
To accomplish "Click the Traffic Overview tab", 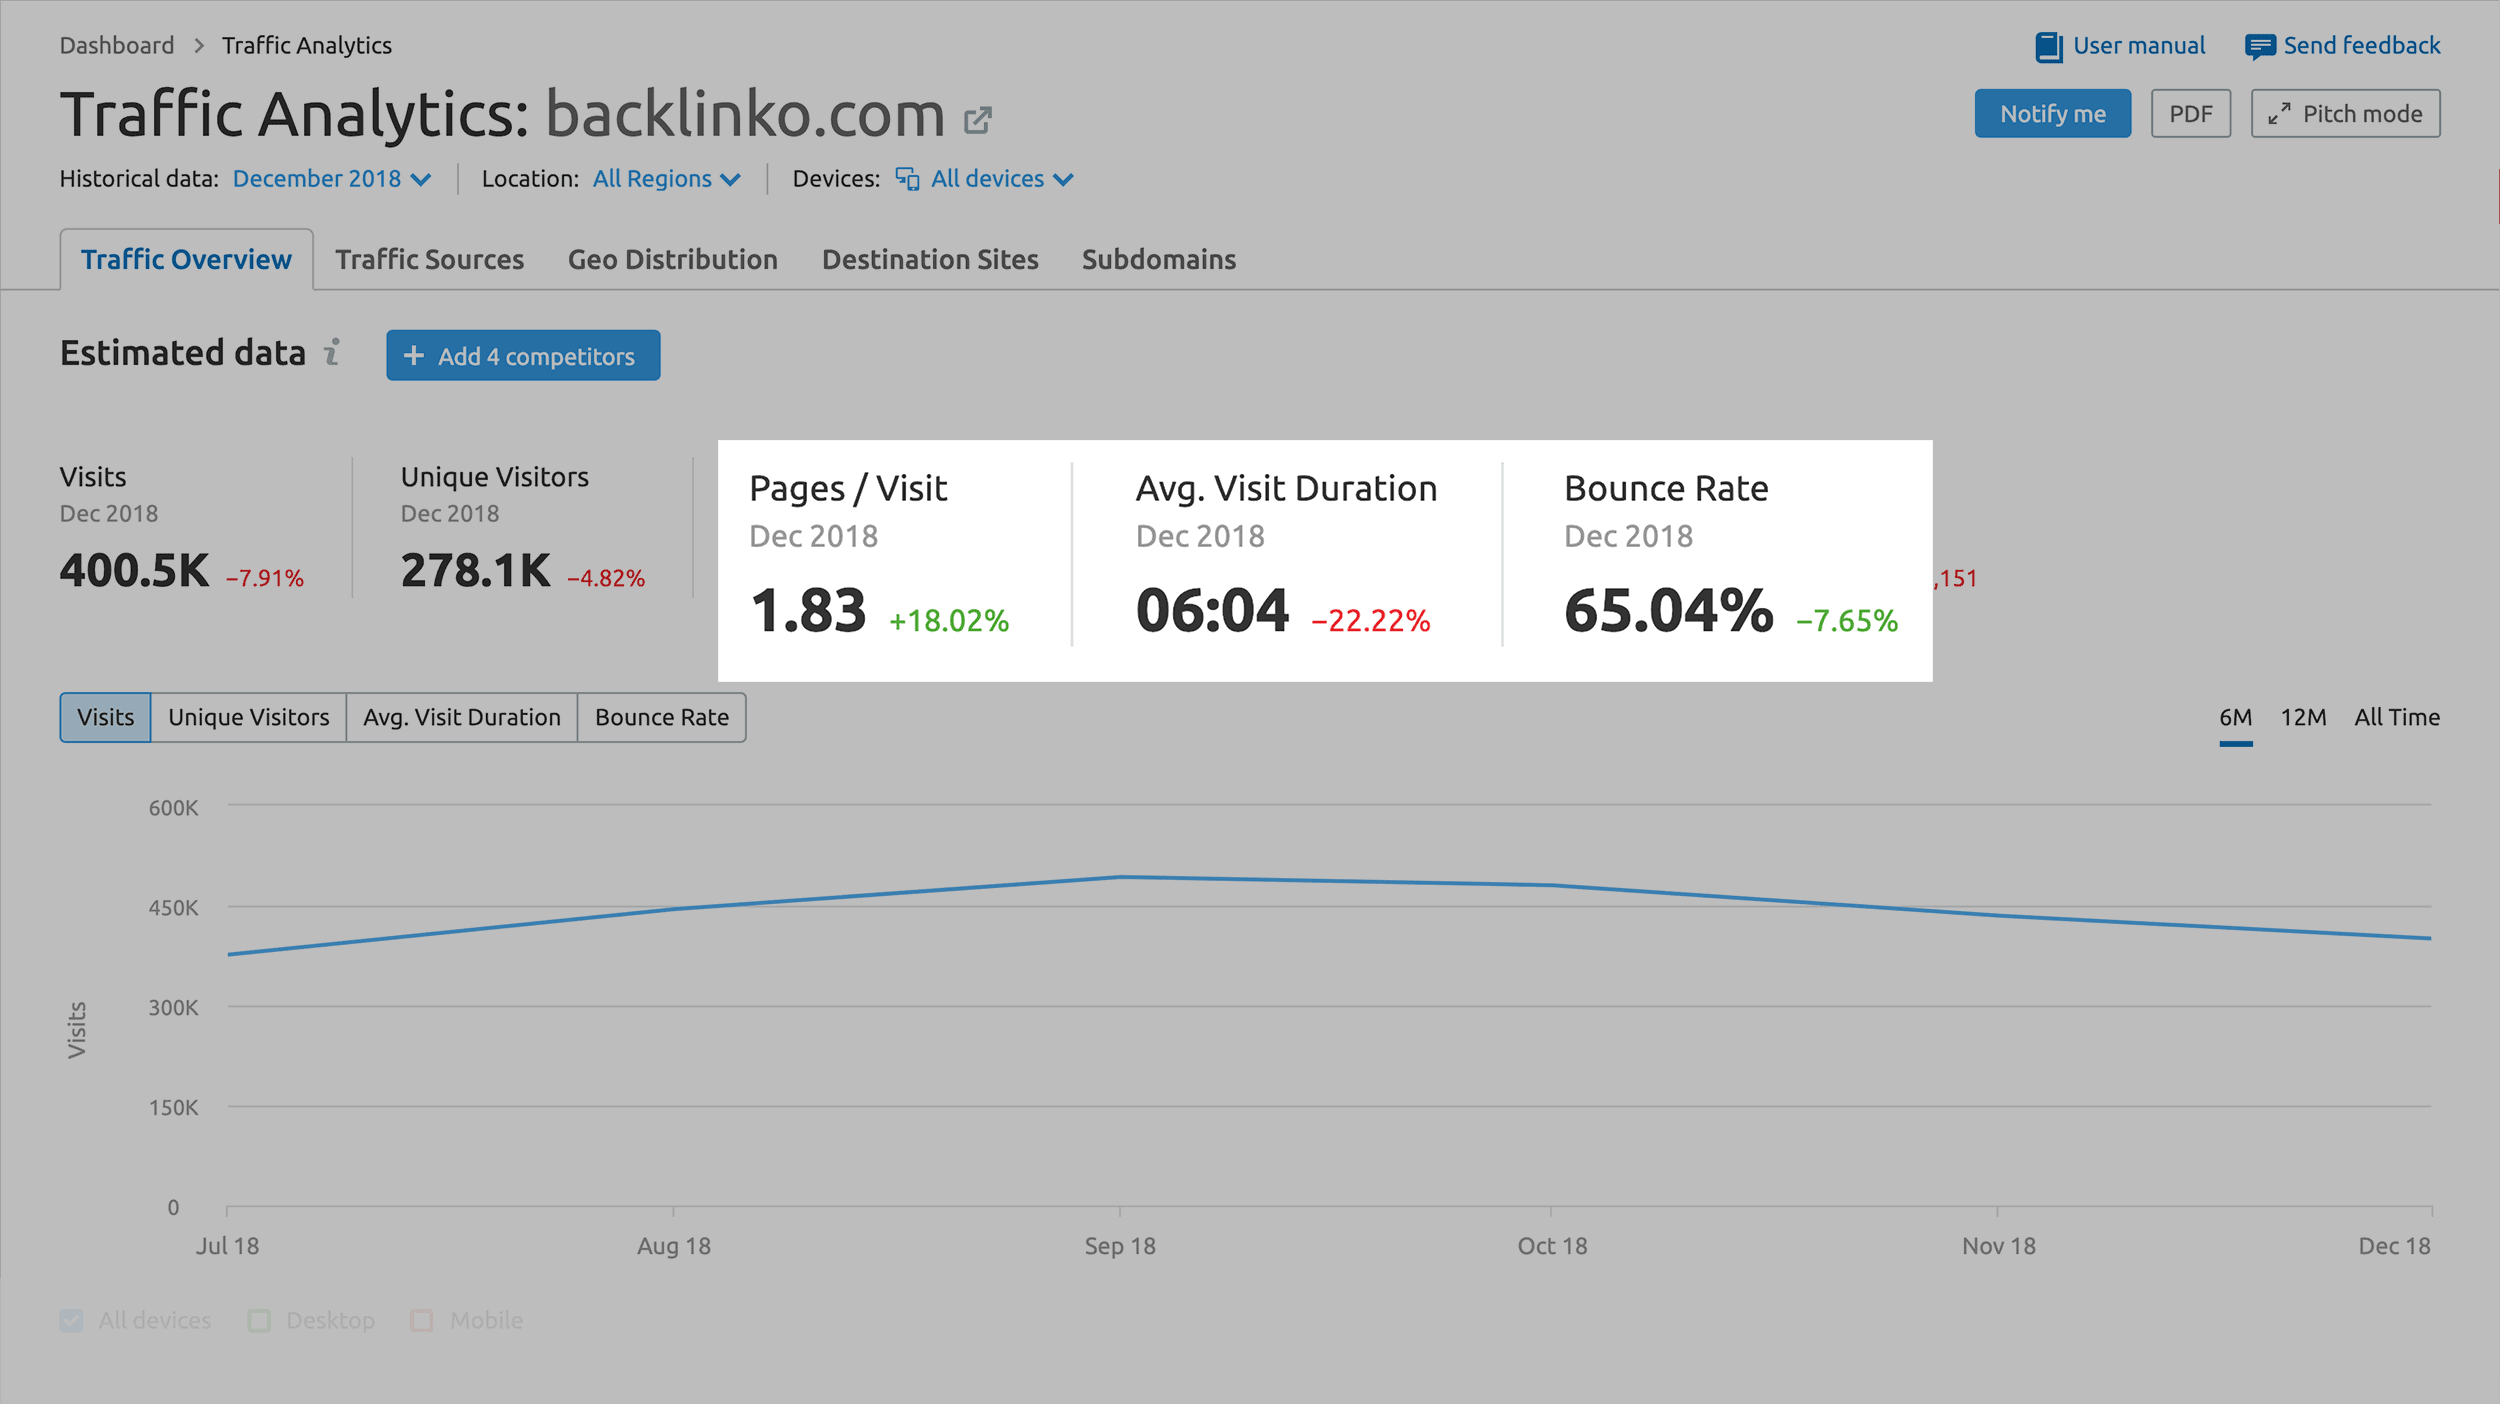I will click(187, 259).
